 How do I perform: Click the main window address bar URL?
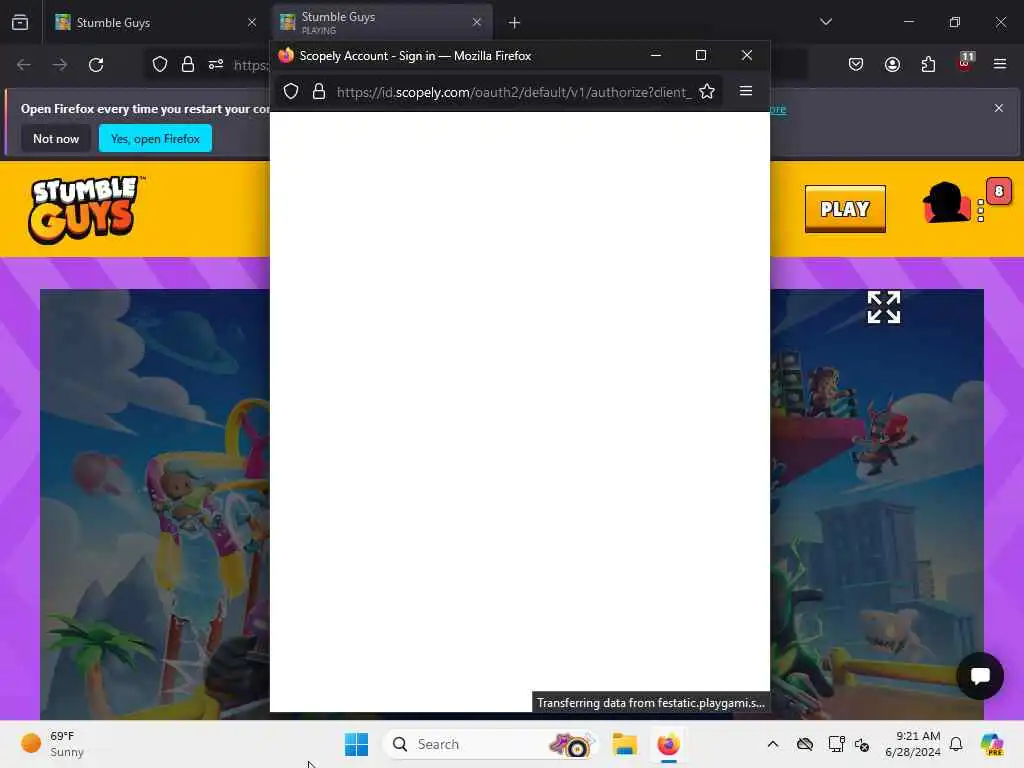(251, 65)
